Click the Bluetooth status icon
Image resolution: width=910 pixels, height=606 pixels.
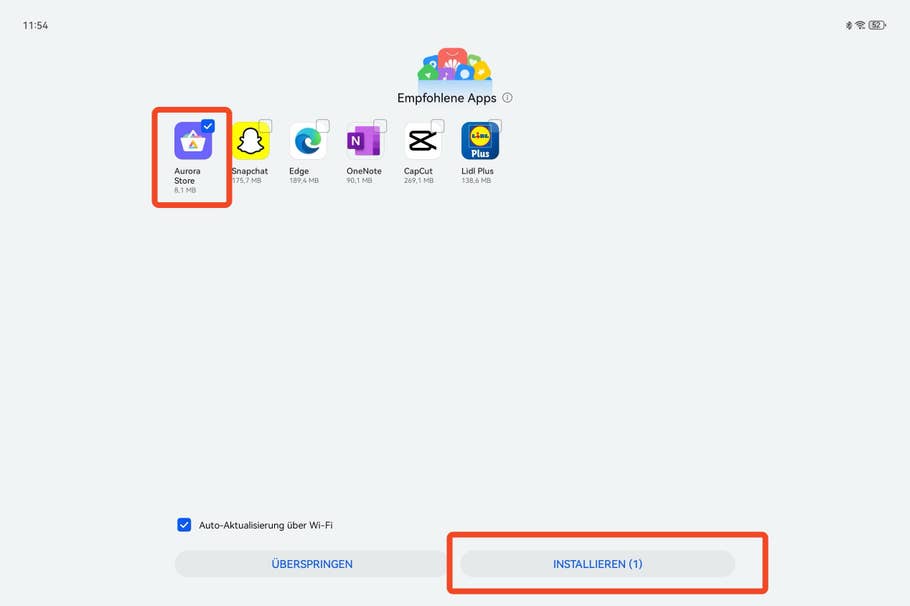point(849,24)
